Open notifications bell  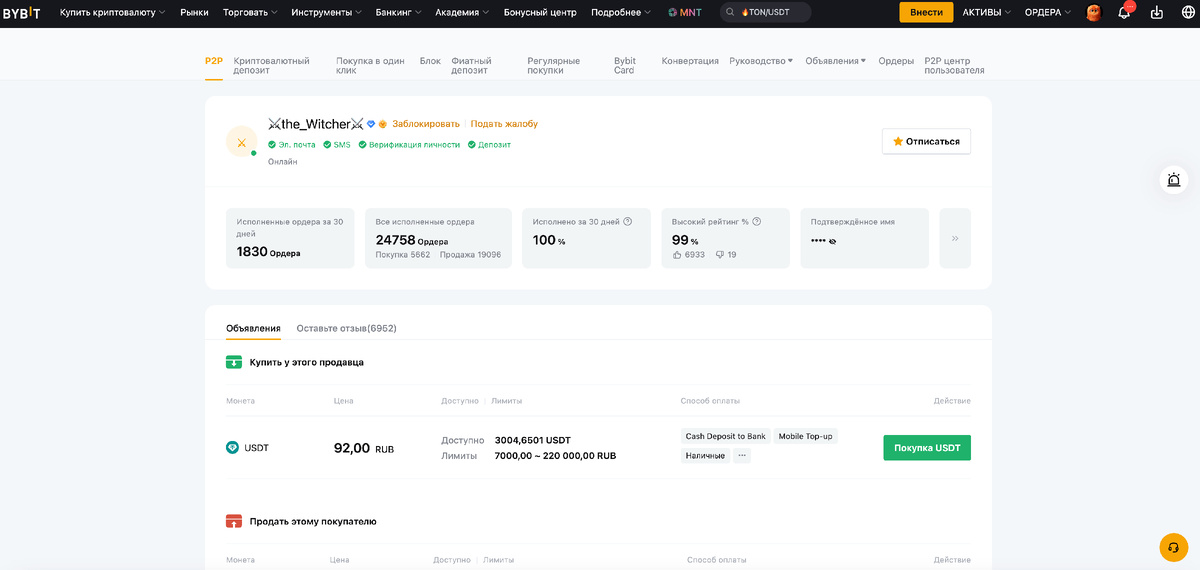1124,13
